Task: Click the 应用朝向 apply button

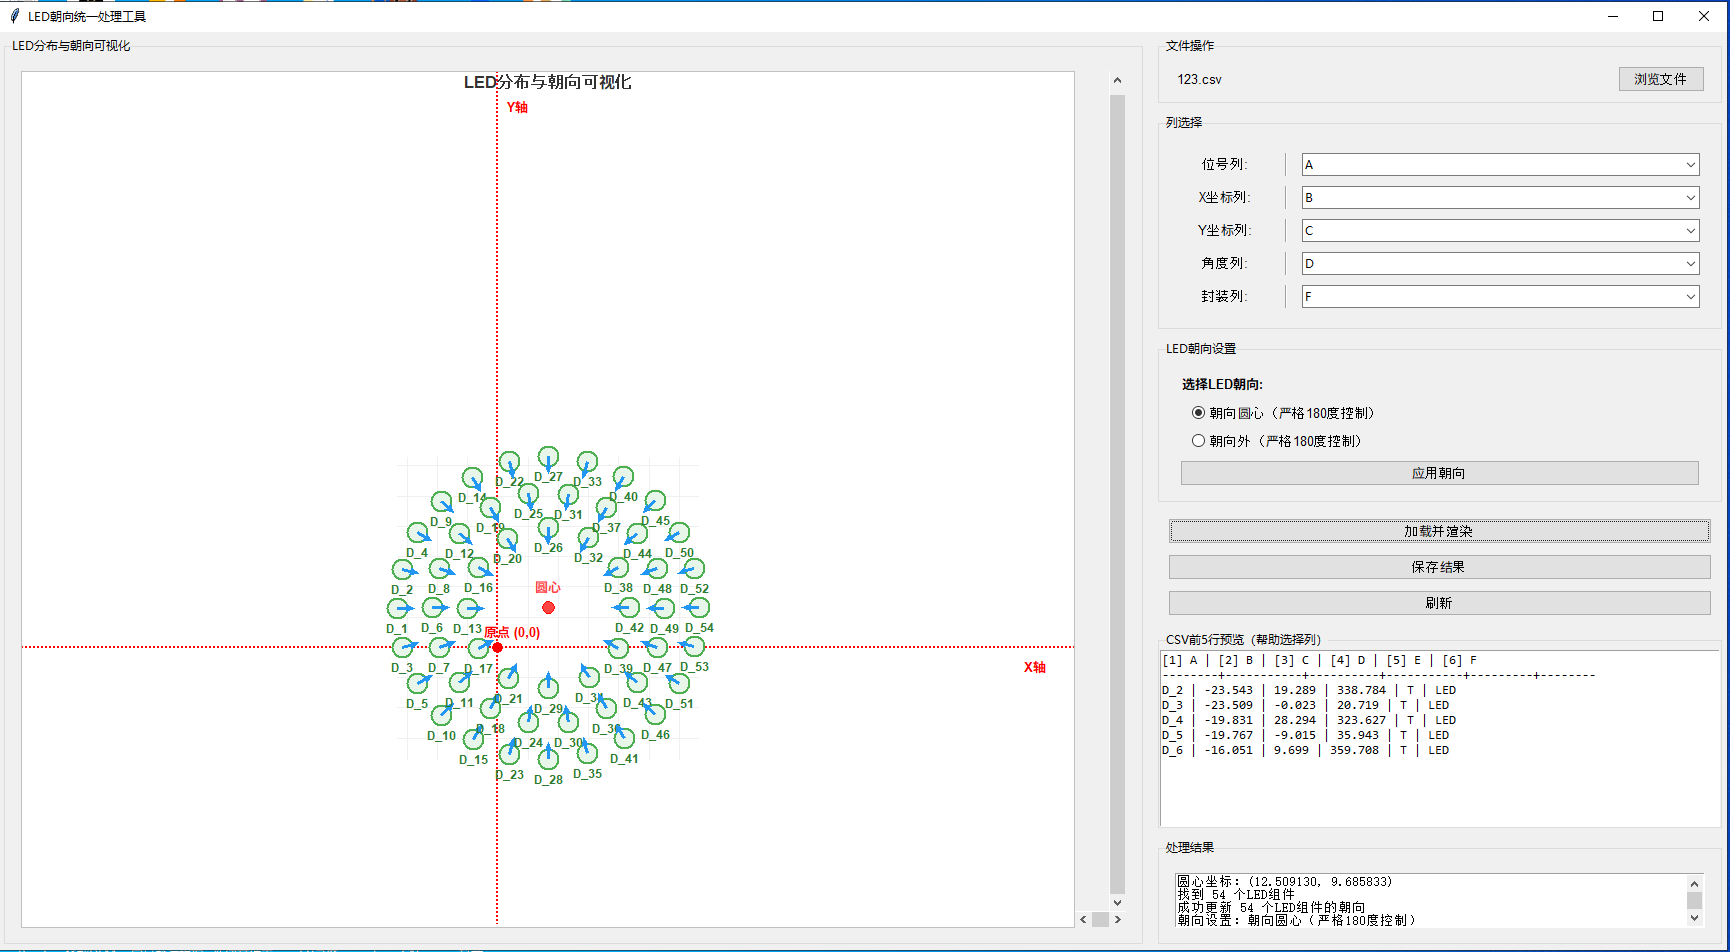Action: tap(1439, 473)
